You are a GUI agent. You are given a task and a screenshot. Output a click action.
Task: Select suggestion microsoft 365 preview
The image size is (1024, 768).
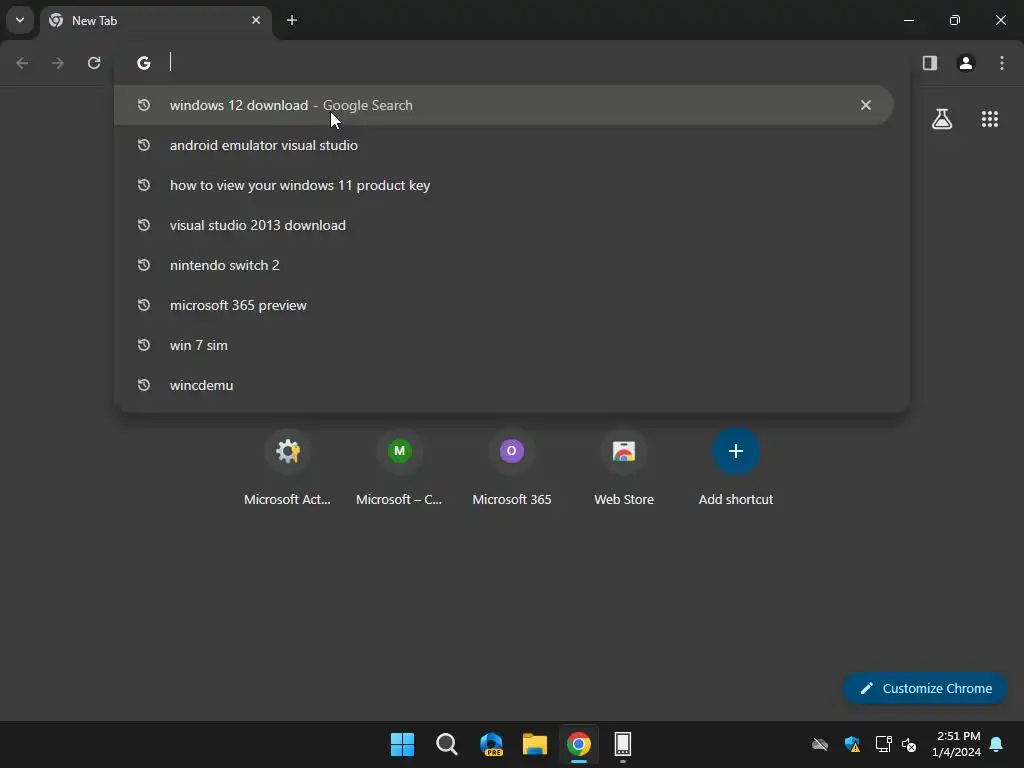[x=504, y=305]
